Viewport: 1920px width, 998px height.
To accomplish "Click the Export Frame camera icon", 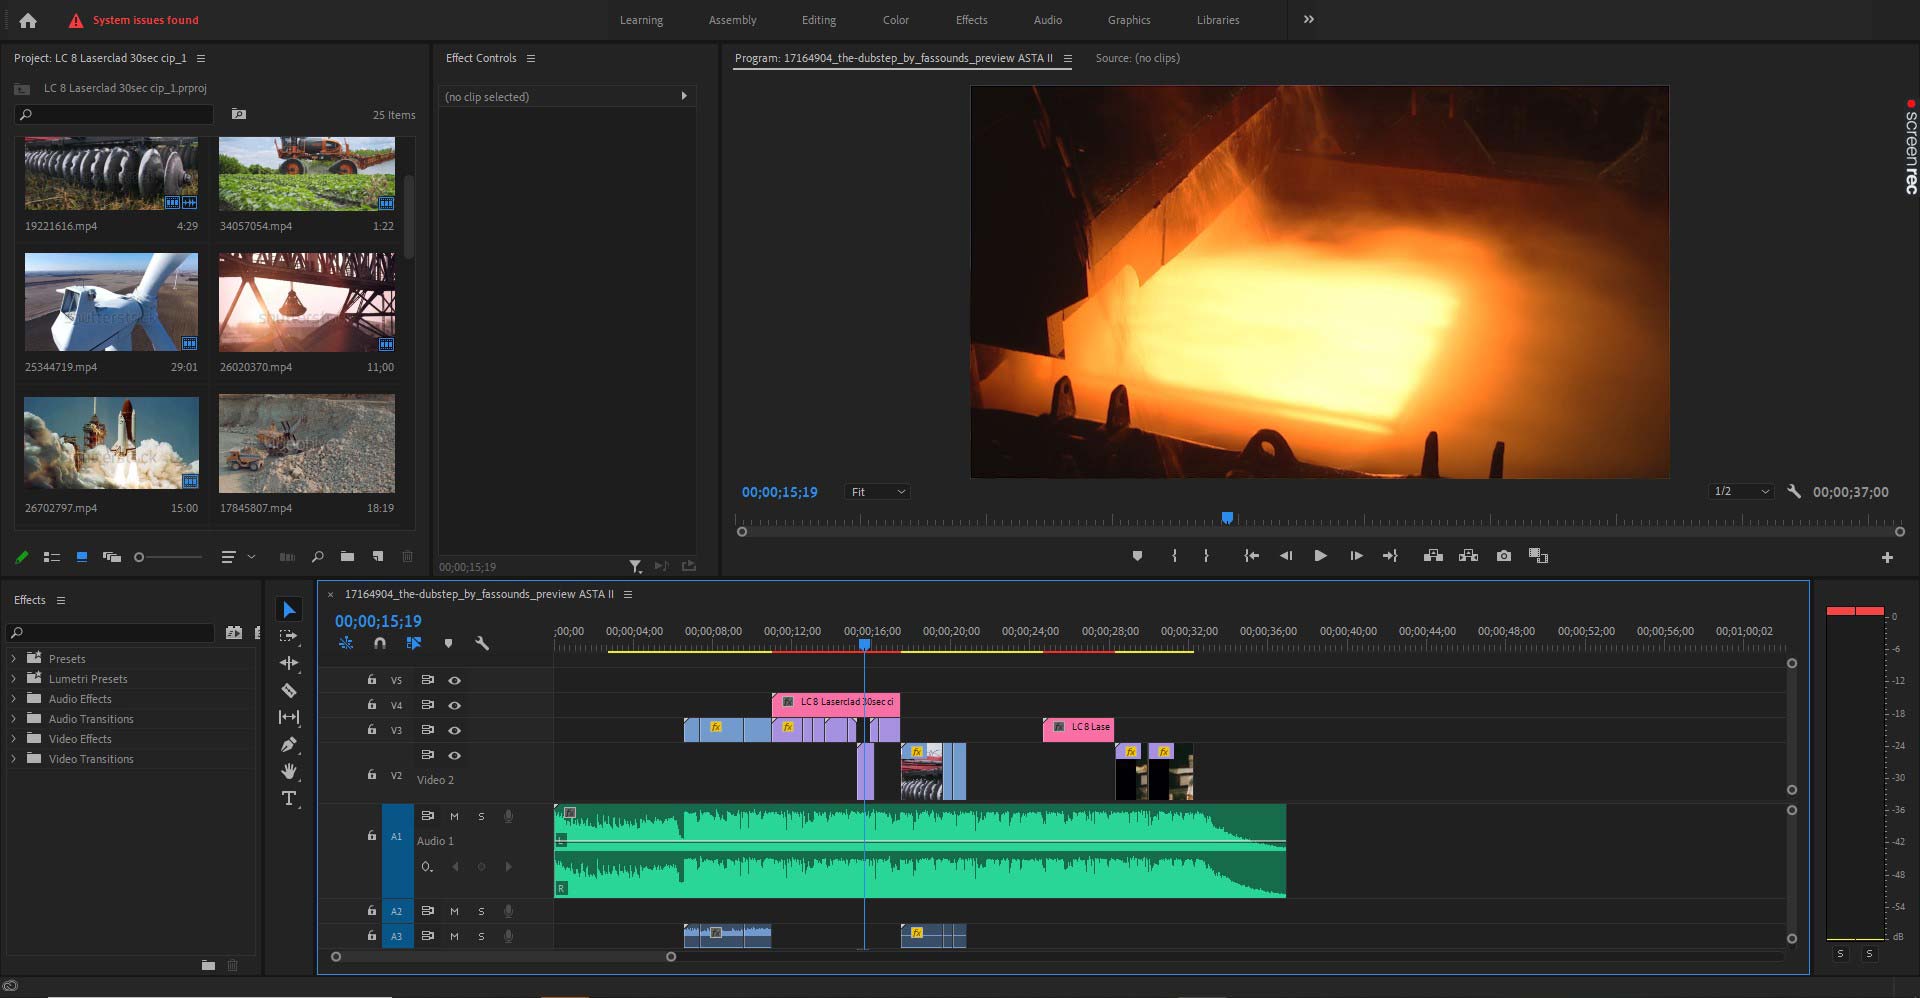I will [x=1503, y=556].
